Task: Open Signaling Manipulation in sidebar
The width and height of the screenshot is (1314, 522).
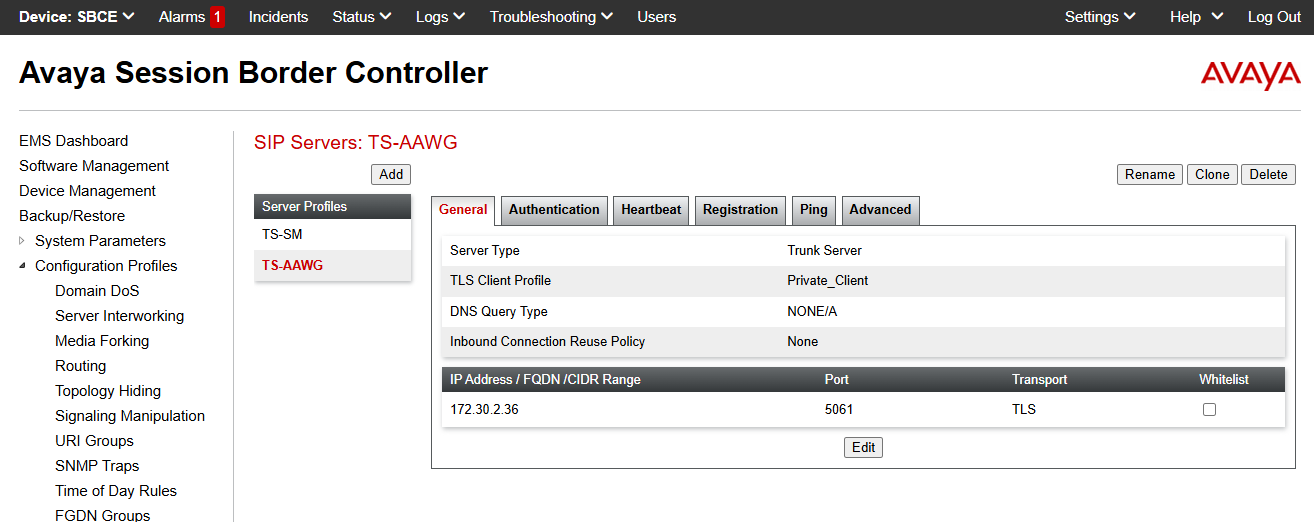Action: (x=130, y=416)
